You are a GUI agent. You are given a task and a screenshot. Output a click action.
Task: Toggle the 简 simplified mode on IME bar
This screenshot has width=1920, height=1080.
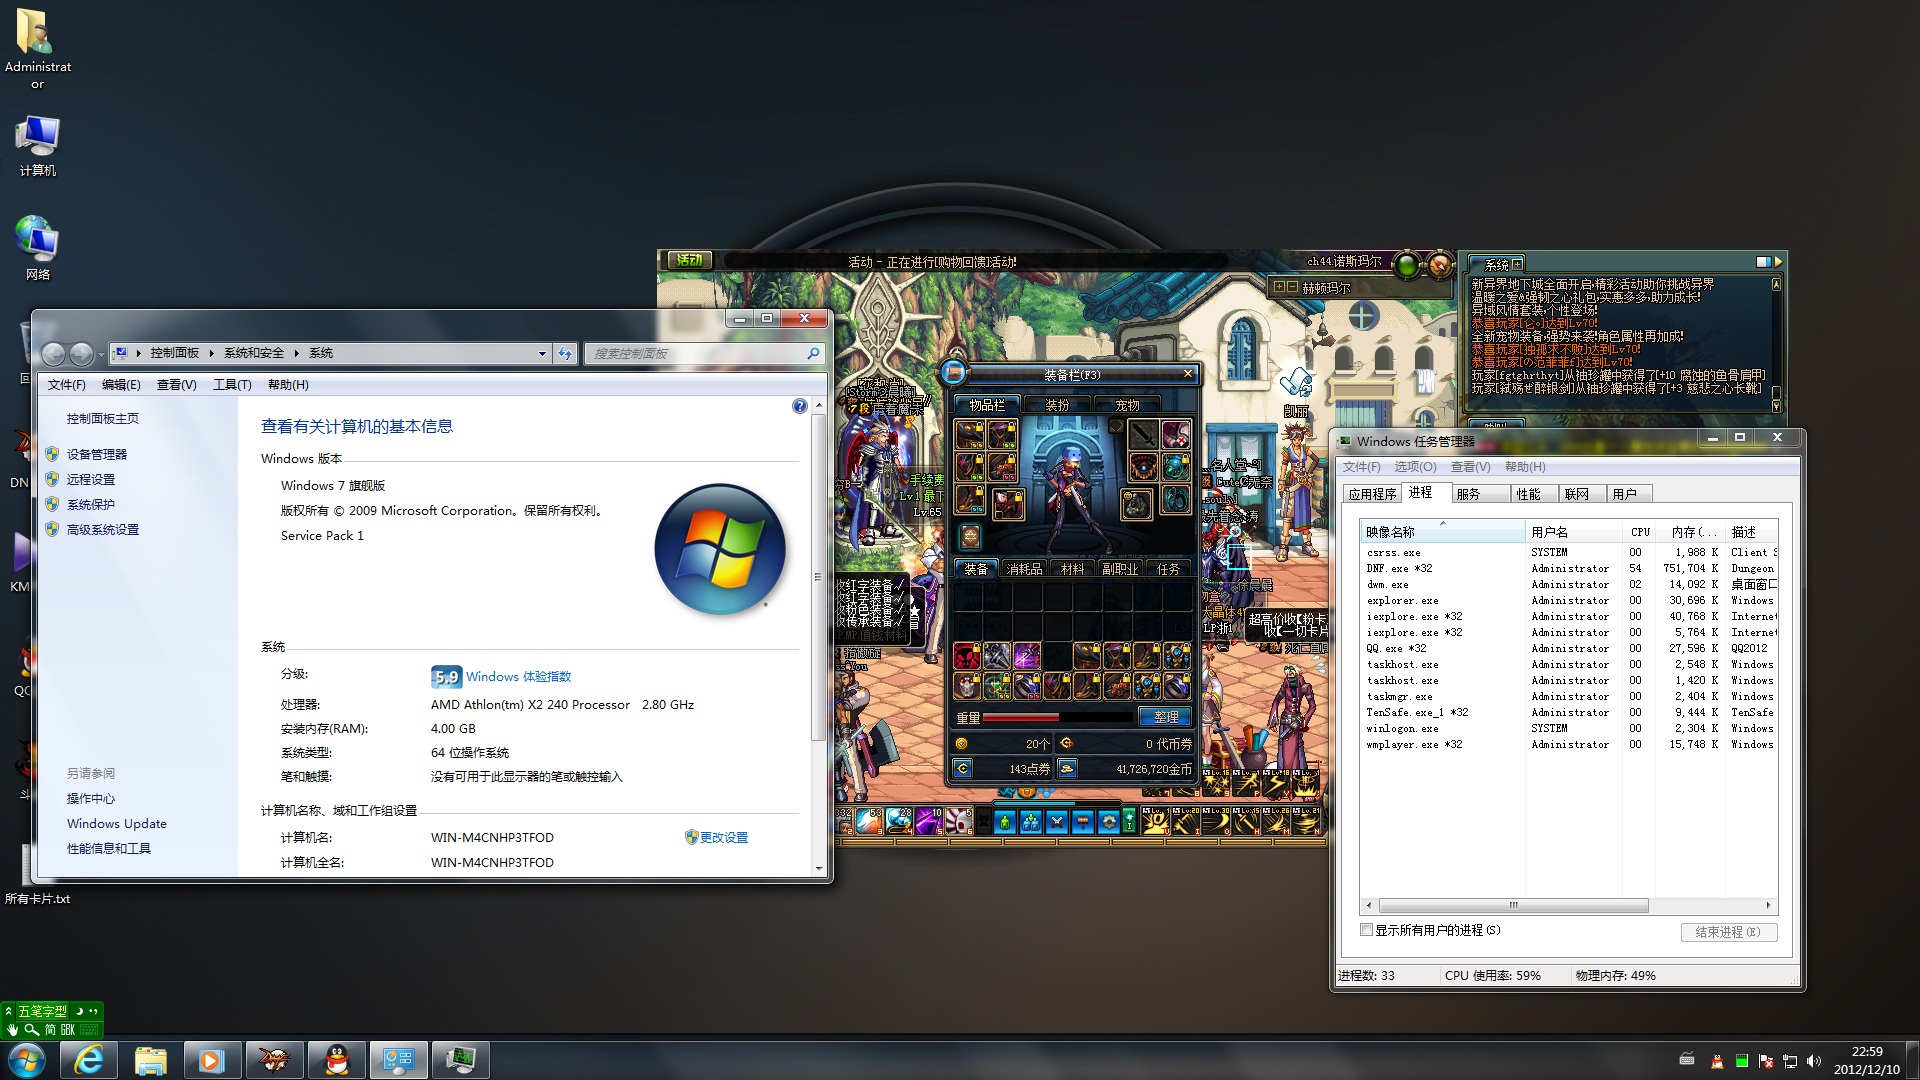click(50, 1029)
